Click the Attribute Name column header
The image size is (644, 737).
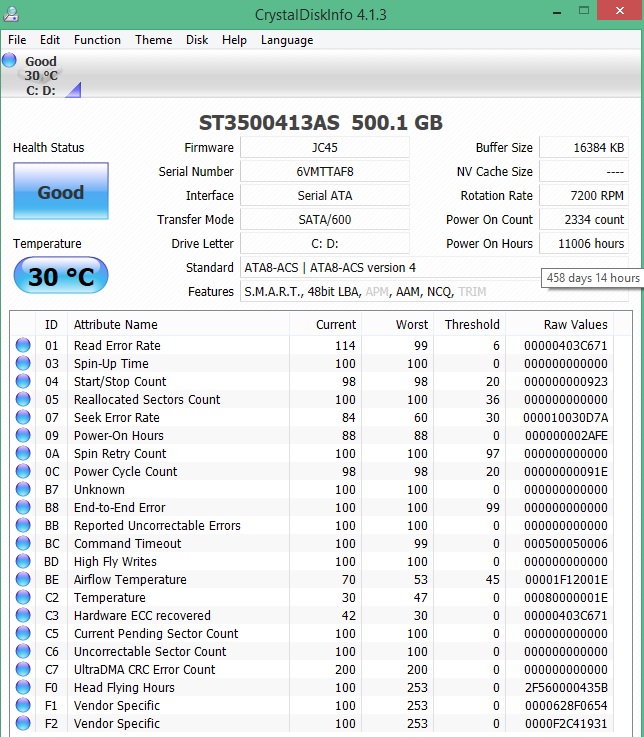tap(178, 324)
